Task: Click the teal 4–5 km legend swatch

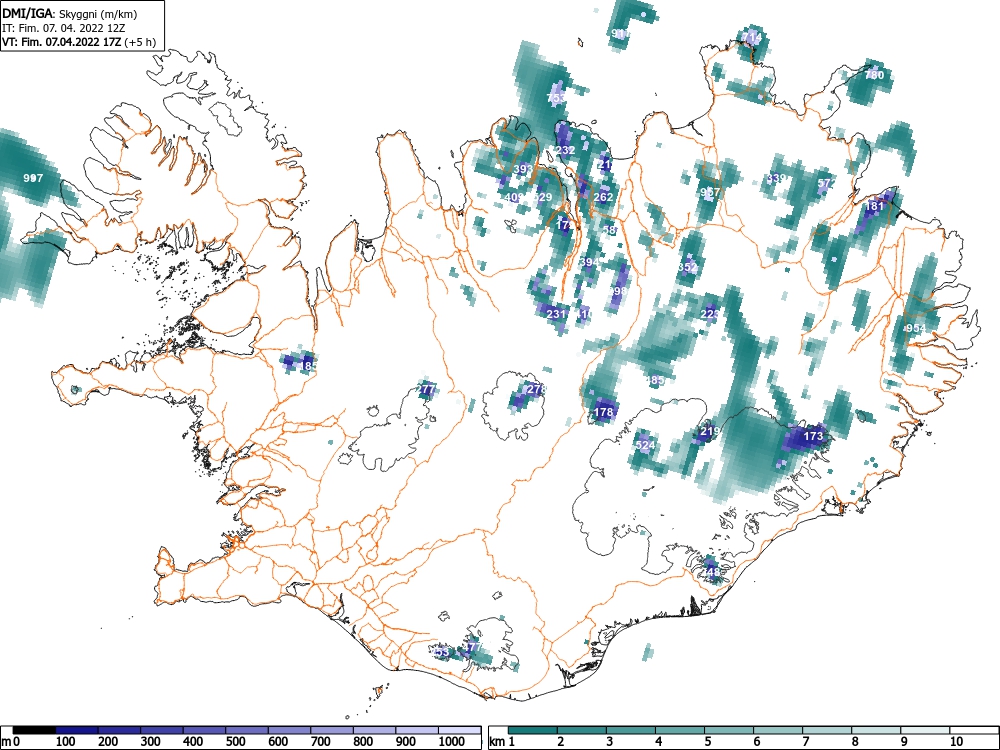Action: pos(680,730)
